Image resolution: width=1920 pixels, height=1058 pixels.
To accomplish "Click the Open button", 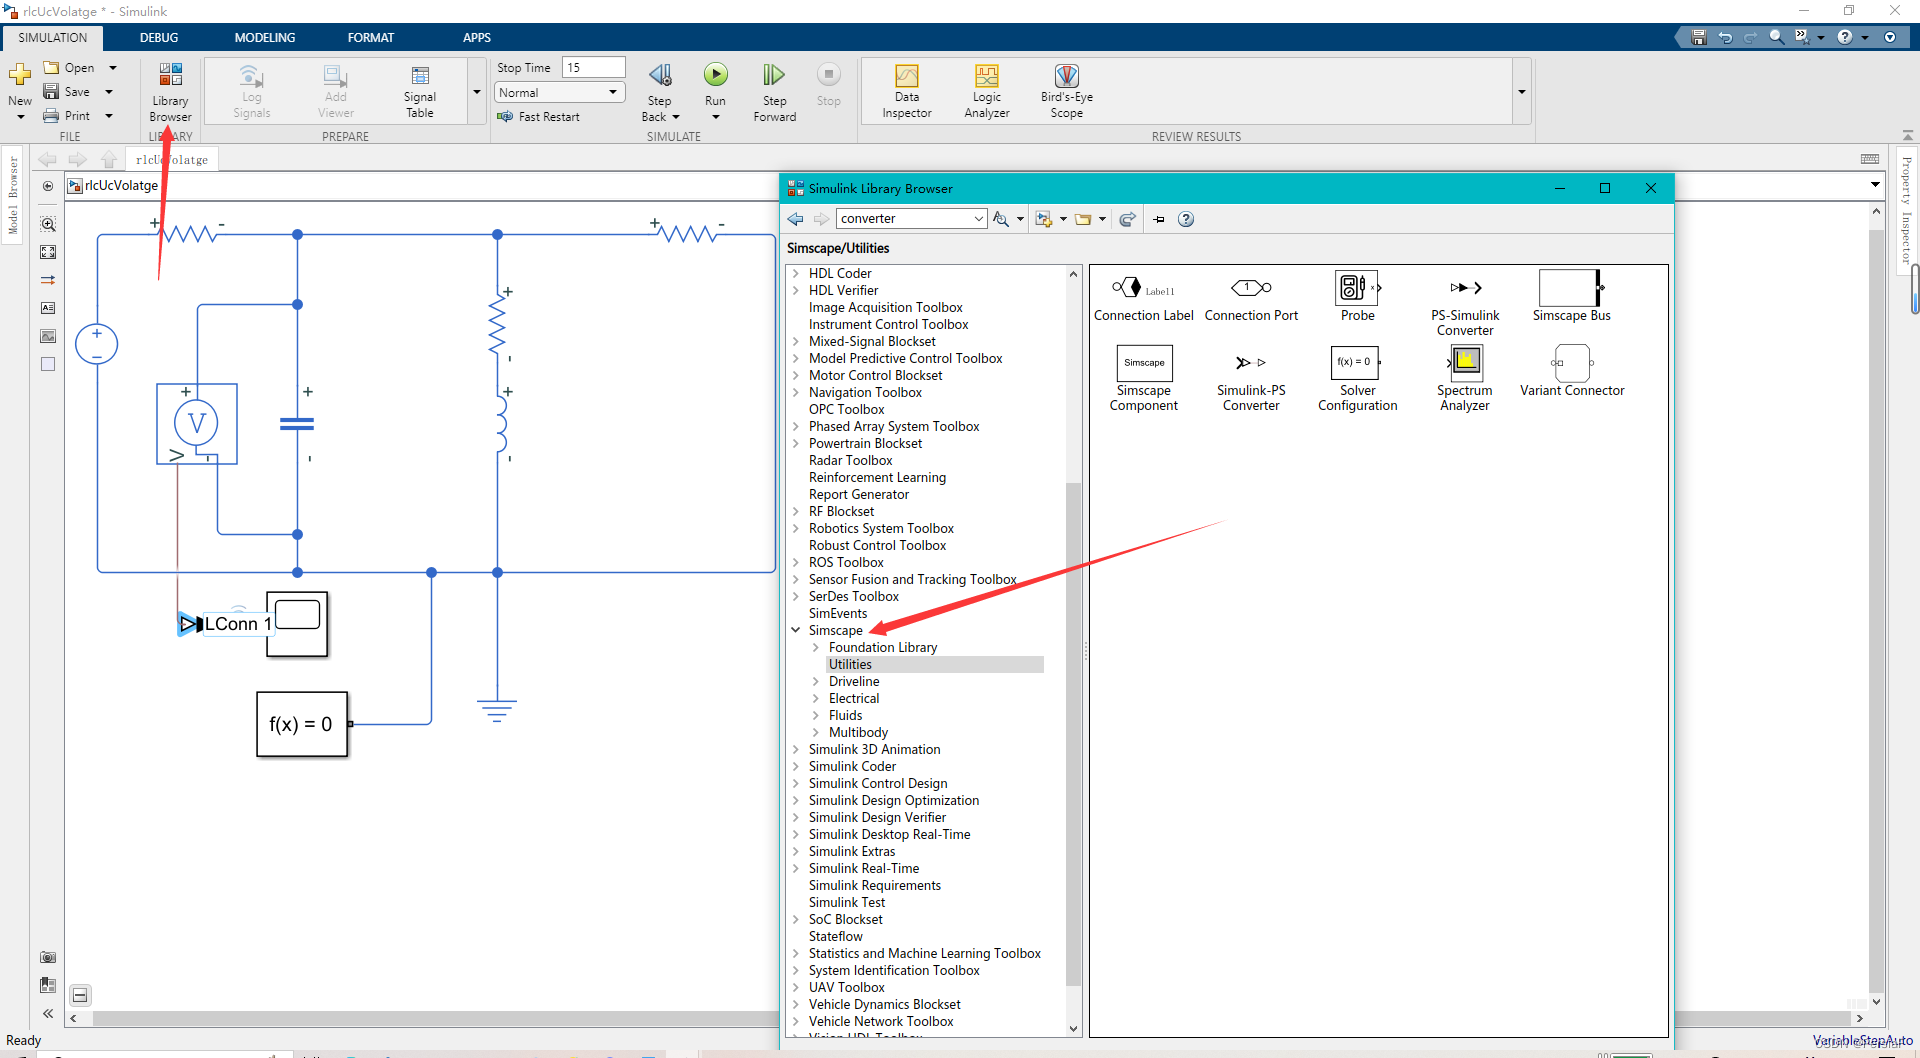I will (69, 67).
